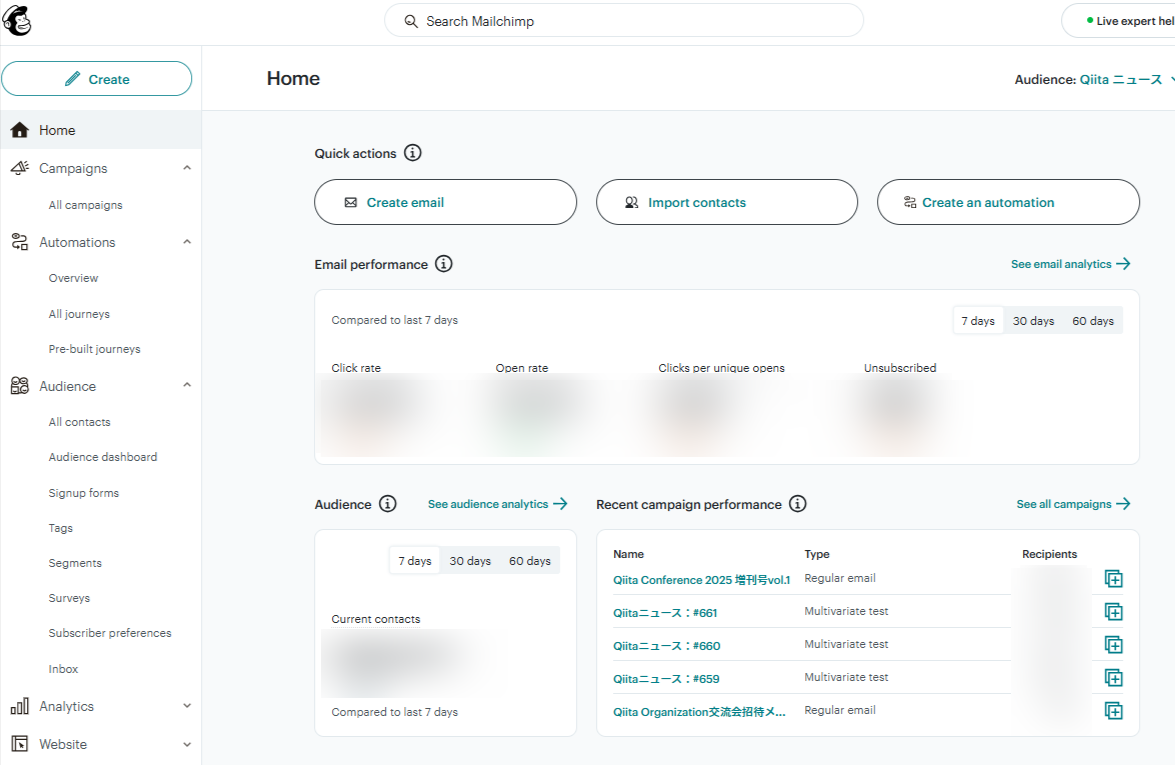This screenshot has width=1175, height=765.
Task: Expand the Analytics menu chevron
Action: pyautogui.click(x=187, y=706)
